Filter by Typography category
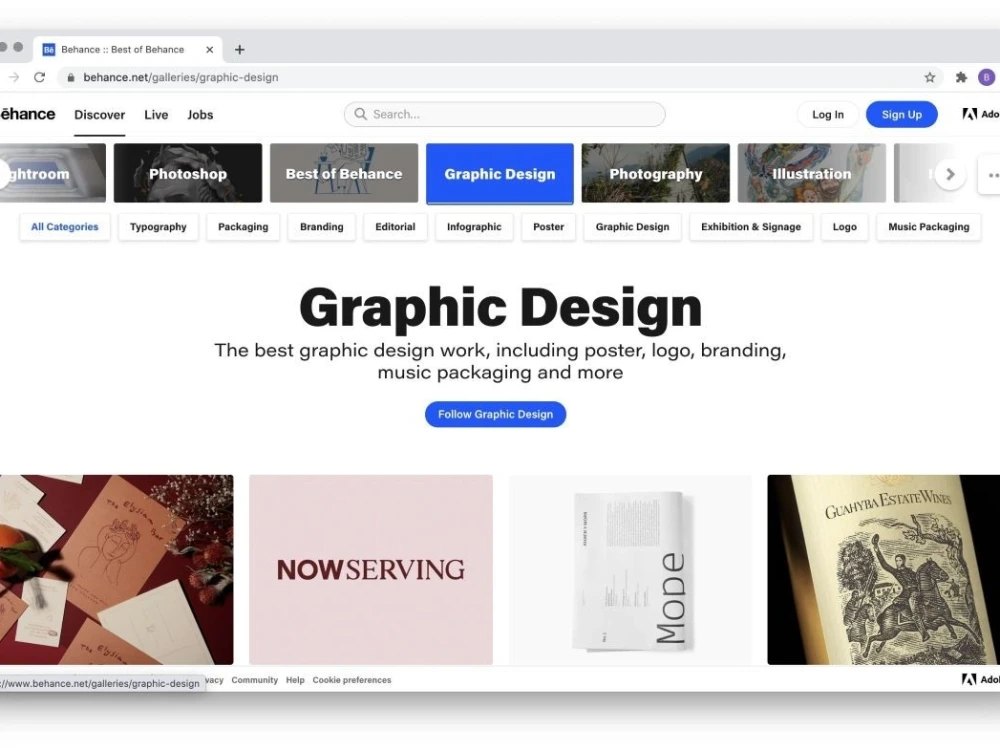This screenshot has width=1000, height=750. point(158,226)
